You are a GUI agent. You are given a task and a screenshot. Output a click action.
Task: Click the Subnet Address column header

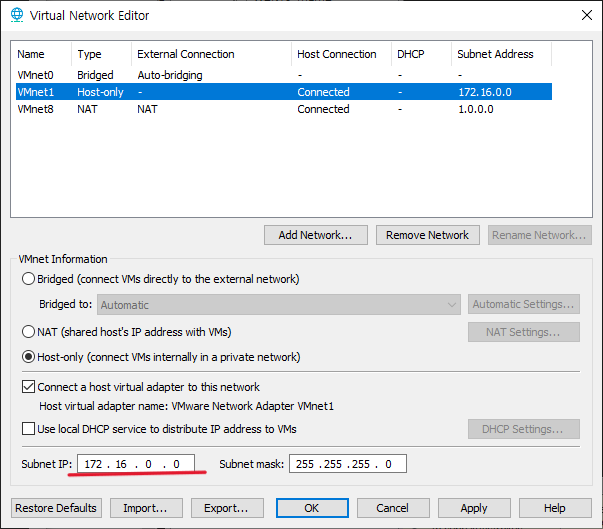click(x=501, y=54)
